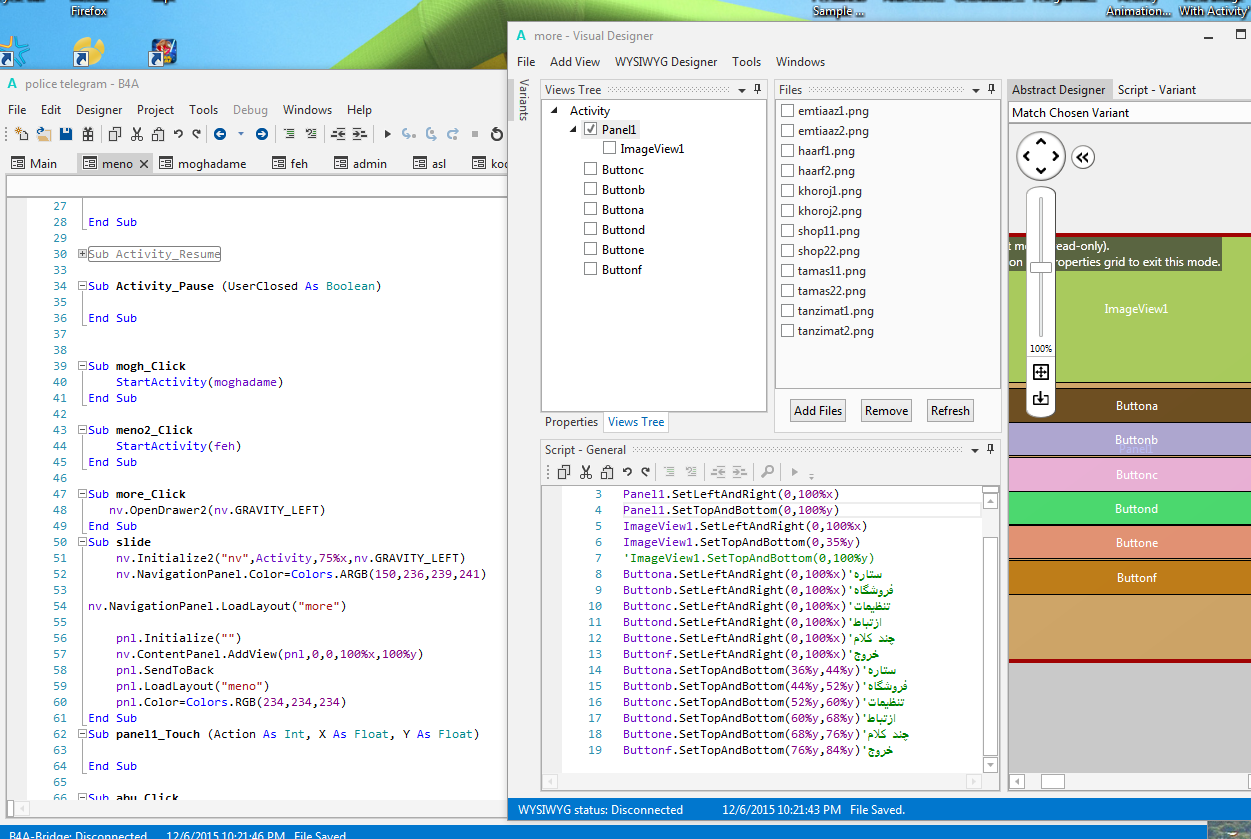
Task: Click the fit-to-screen icon below zoom slider
Action: coord(1041,372)
